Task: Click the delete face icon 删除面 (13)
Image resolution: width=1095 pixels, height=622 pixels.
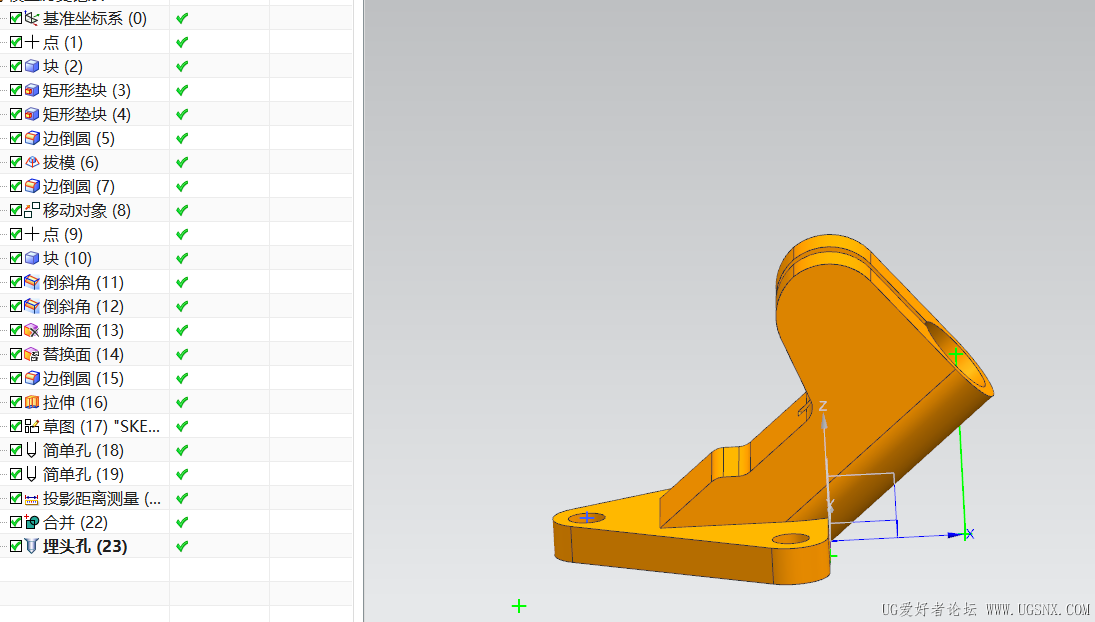Action: [31, 330]
